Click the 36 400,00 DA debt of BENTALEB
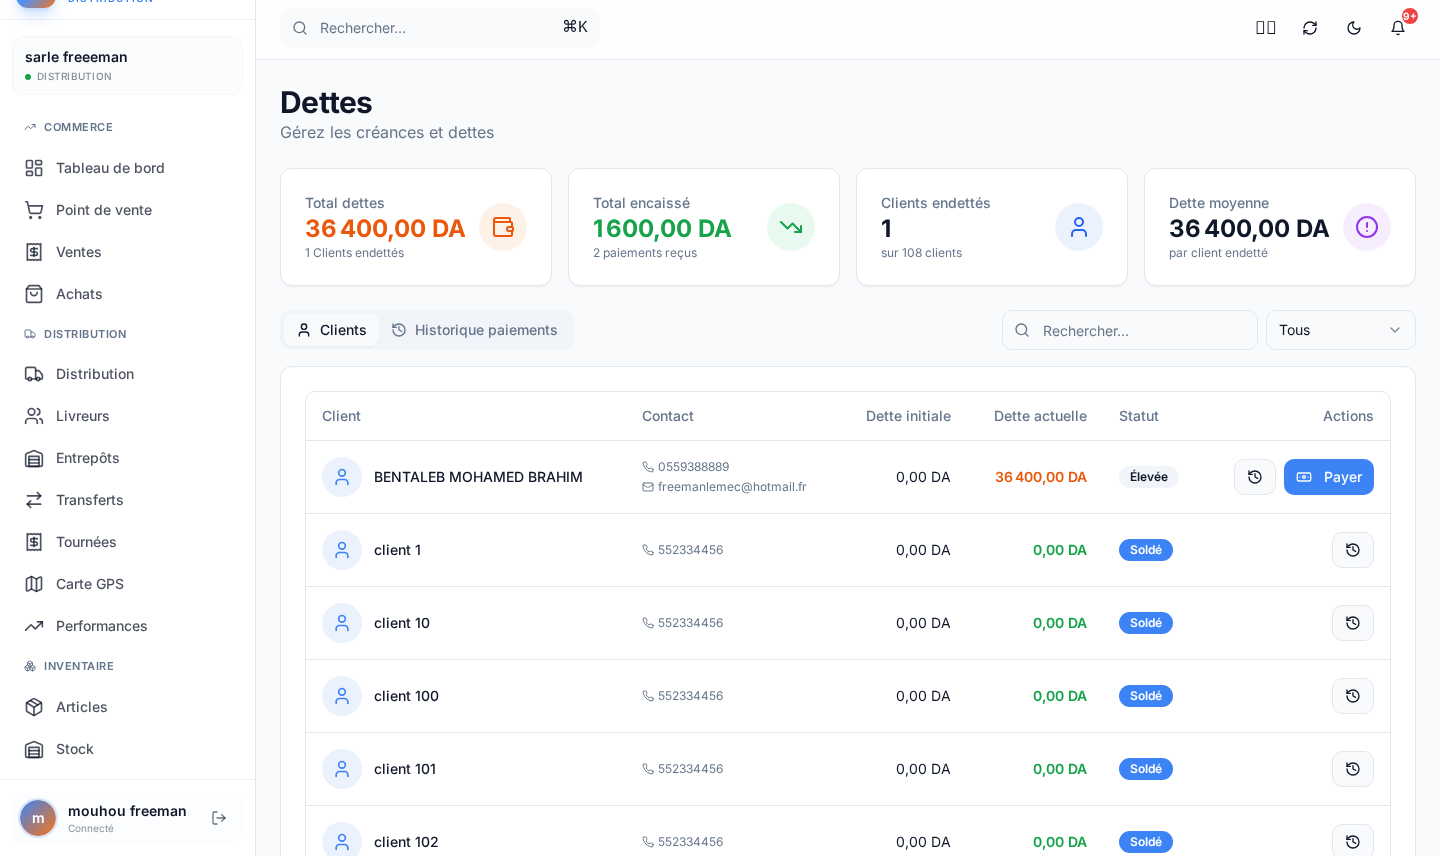The height and width of the screenshot is (856, 1440). coord(1041,477)
